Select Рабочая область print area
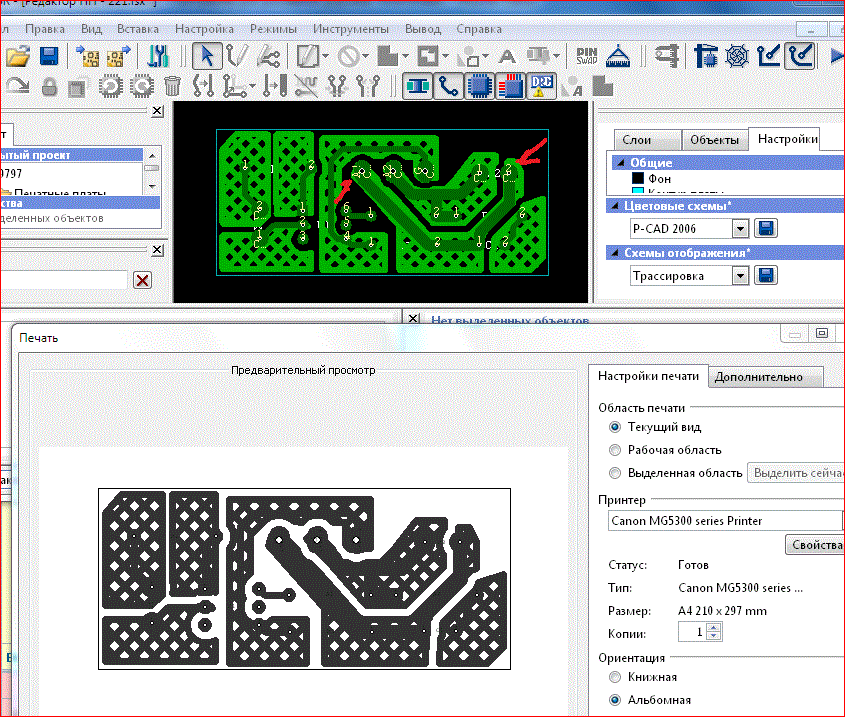This screenshot has height=717, width=845. coord(614,450)
